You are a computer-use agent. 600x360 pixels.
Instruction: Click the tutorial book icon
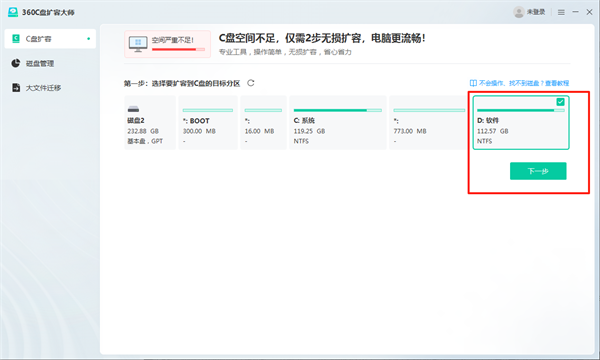coord(473,83)
